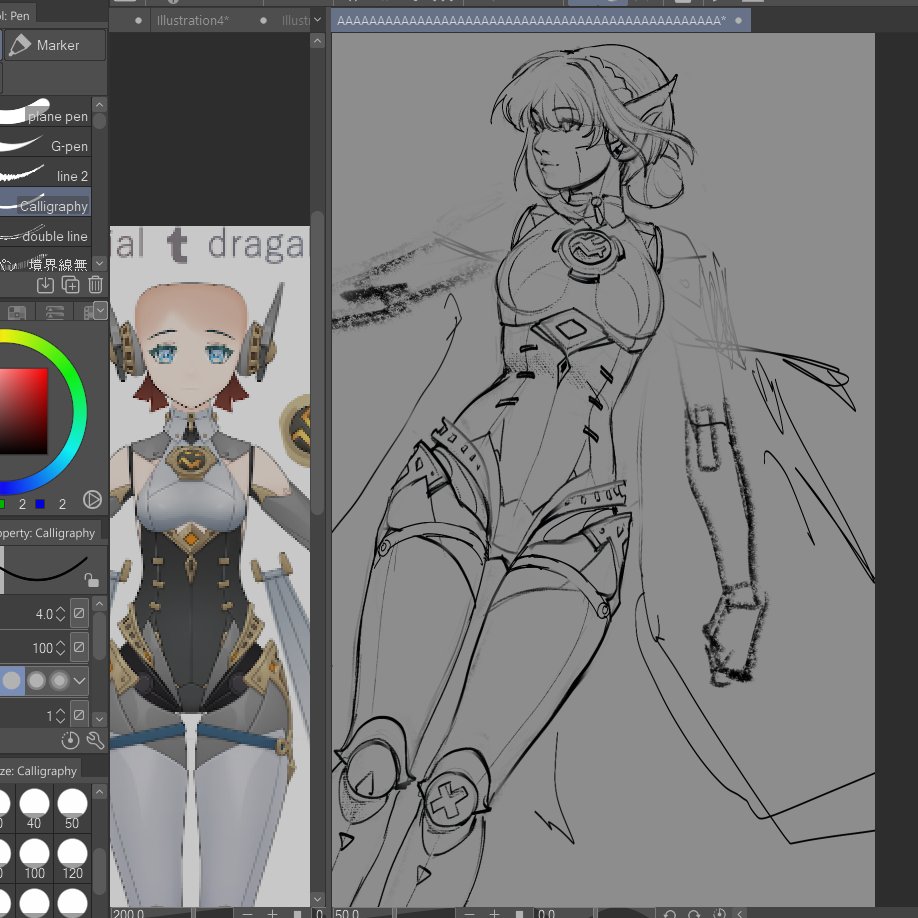The image size is (918, 918).
Task: Choose brush size preset 50
Action: (x=72, y=809)
